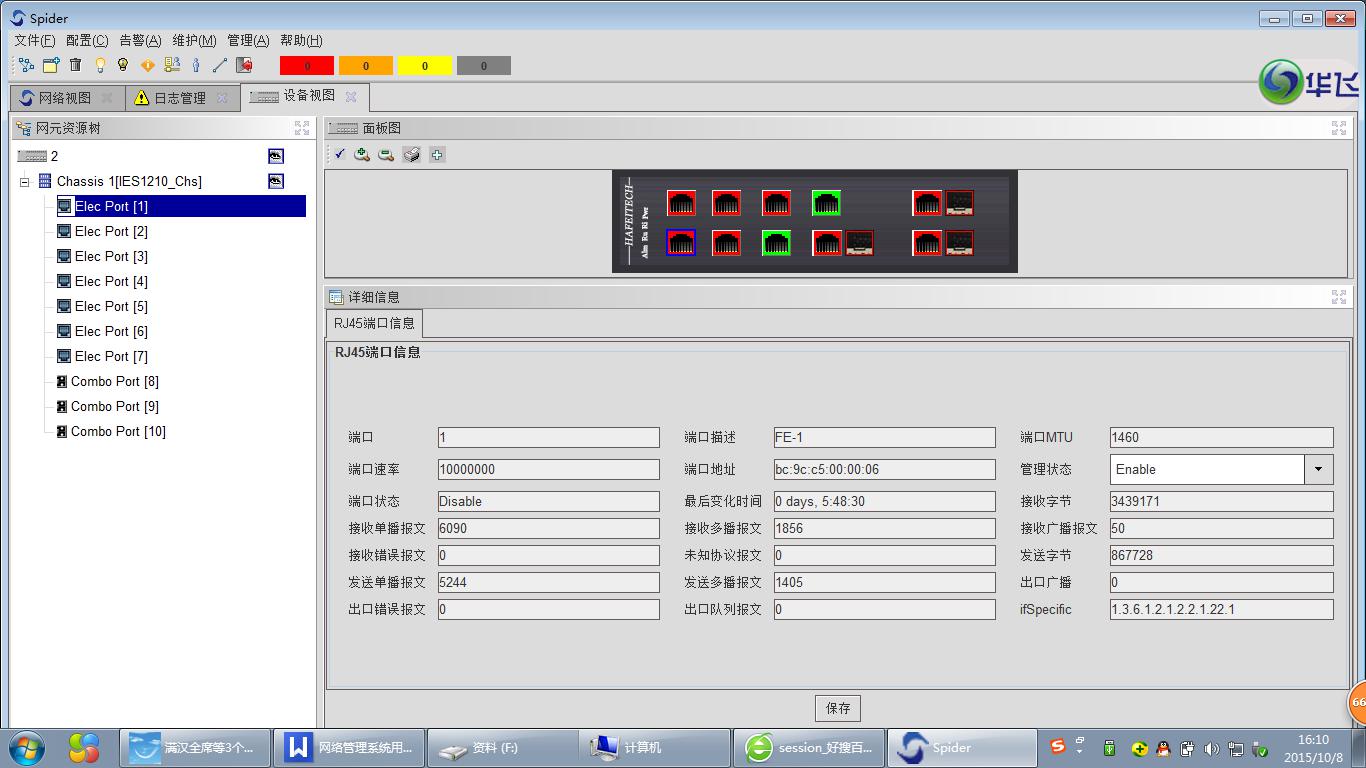
Task: Toggle the eye icon beside Chassis 1
Action: 276,181
